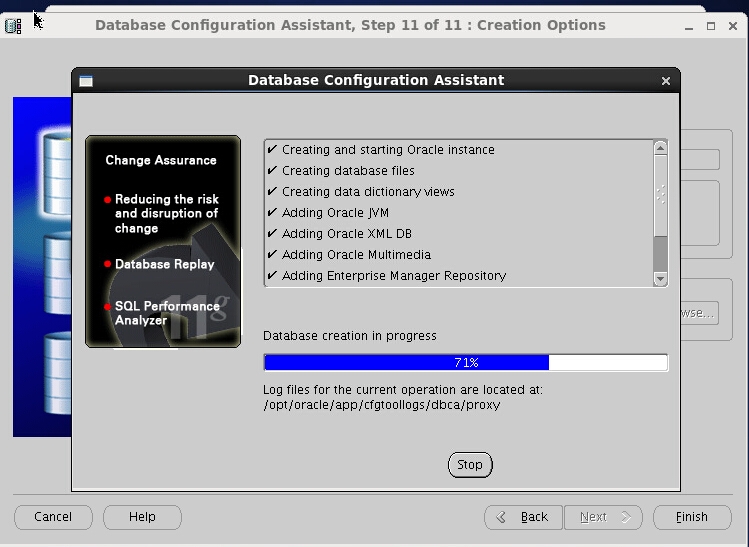Click the partially hidden Browse button behind dialog
Screen dimensions: 749x547
click(x=699, y=313)
